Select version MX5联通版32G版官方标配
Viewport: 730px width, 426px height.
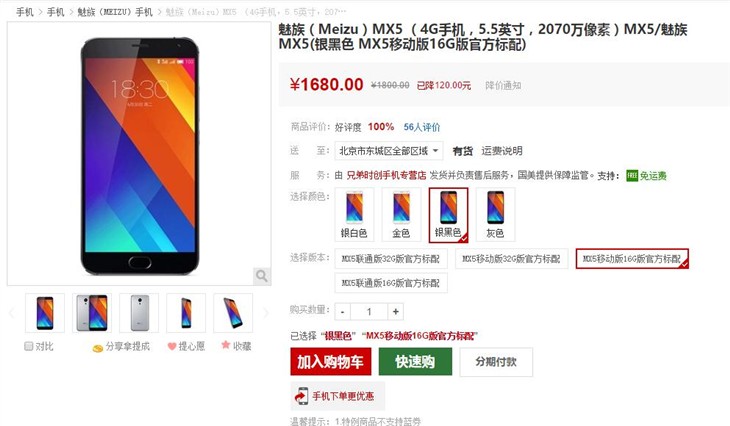click(391, 259)
